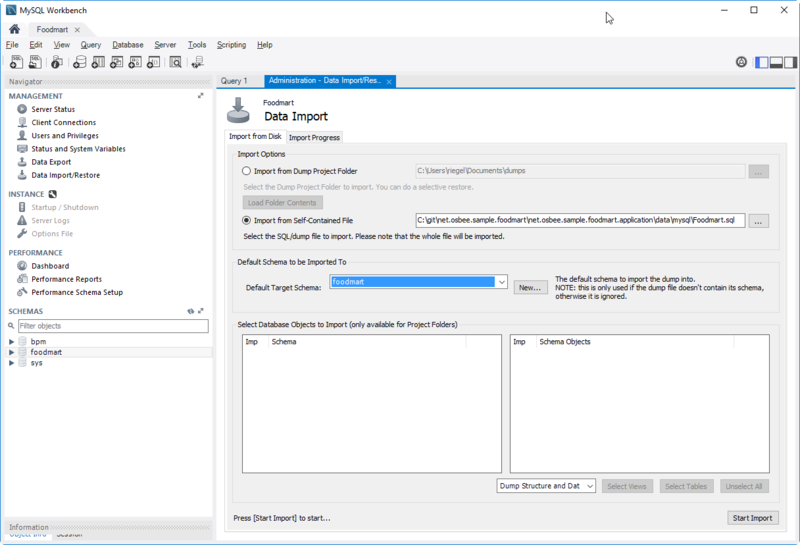Create new table toolbar icon

pyautogui.click(x=98, y=62)
